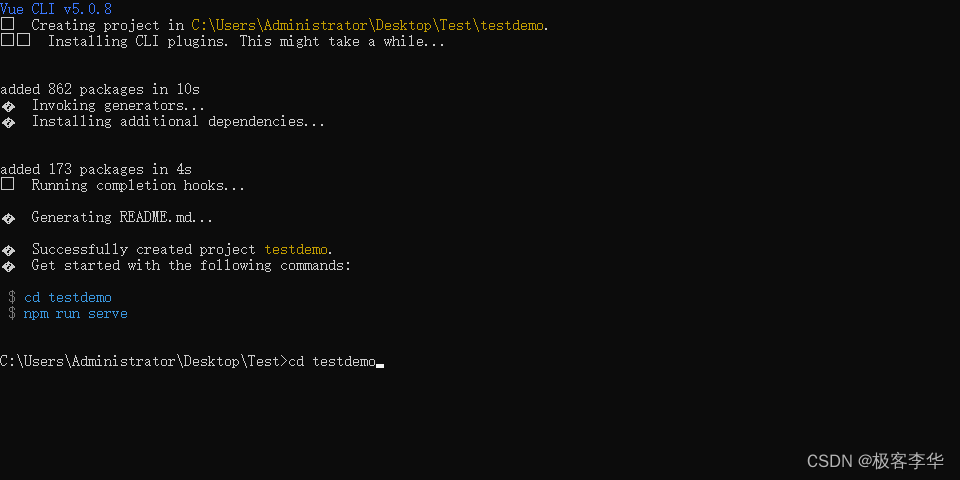This screenshot has height=480, width=960.
Task: Click the dollar sign before cd testdemo
Action: coord(12,298)
